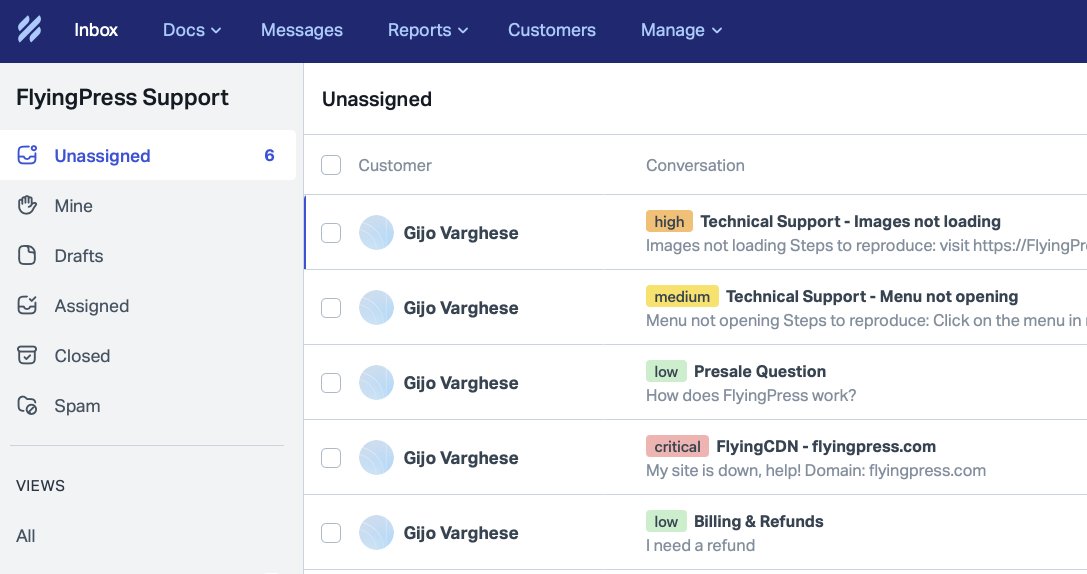Image resolution: width=1087 pixels, height=574 pixels.
Task: Click avatar in Presale Question row
Action: (376, 382)
